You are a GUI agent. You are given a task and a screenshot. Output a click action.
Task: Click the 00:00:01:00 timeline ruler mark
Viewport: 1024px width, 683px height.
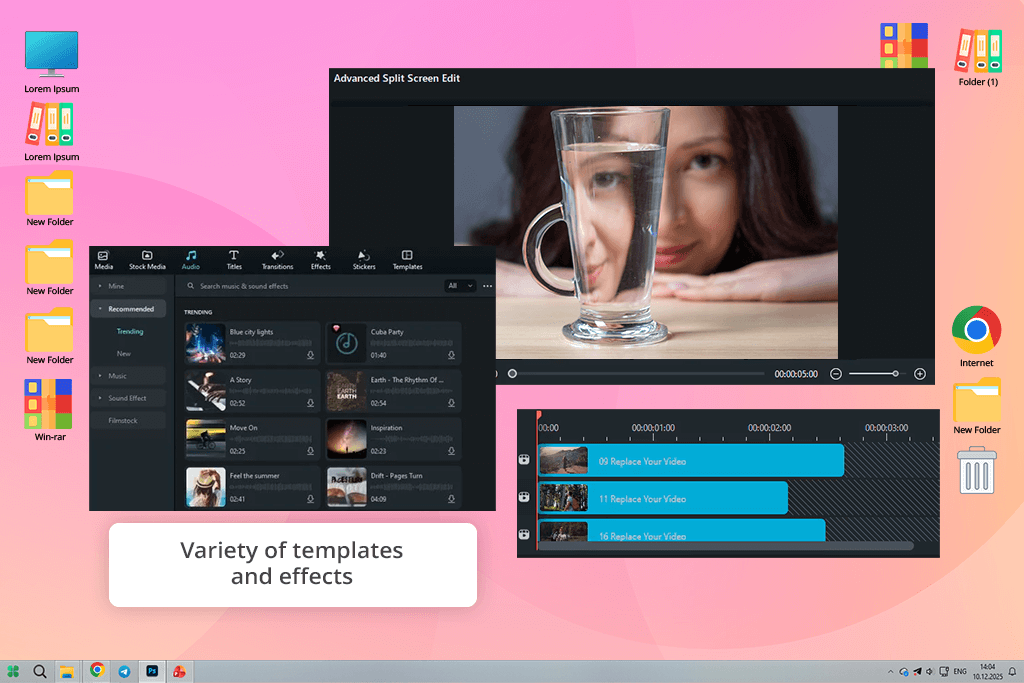click(x=653, y=428)
